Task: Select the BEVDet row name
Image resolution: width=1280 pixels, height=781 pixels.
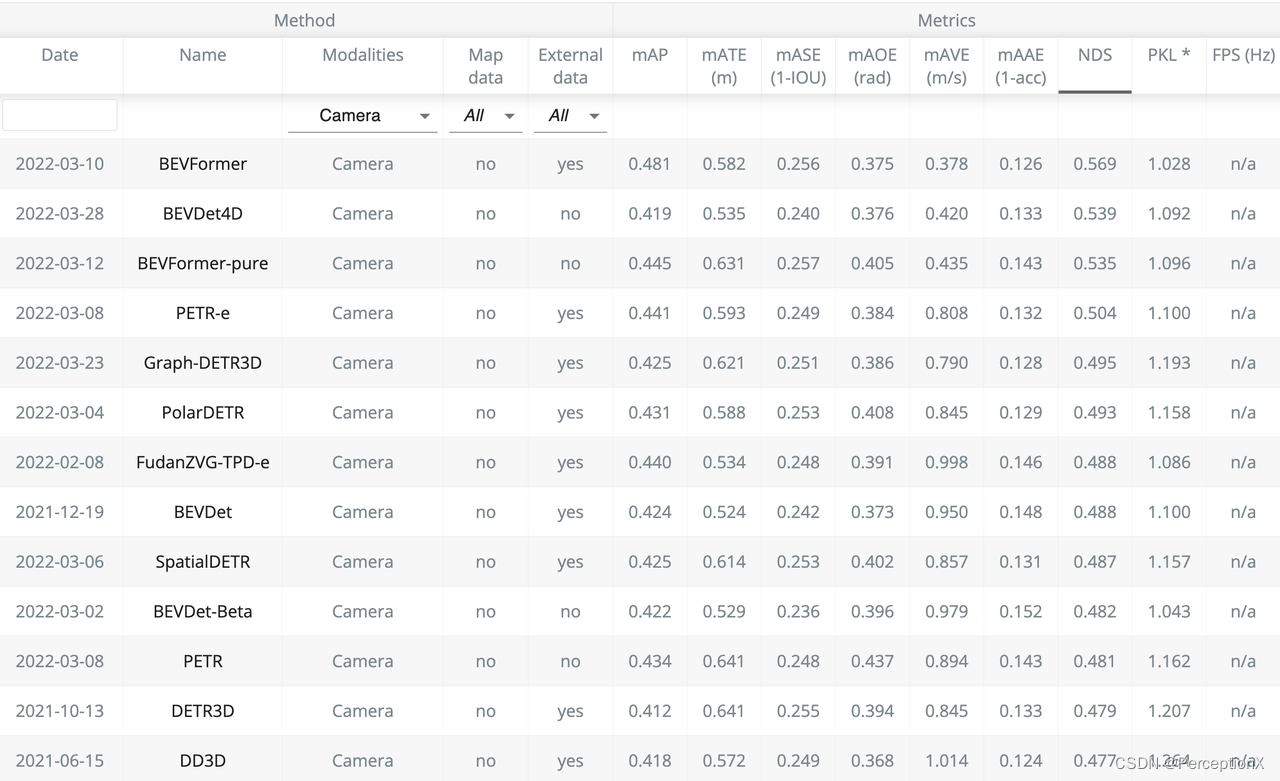Action: pos(203,512)
